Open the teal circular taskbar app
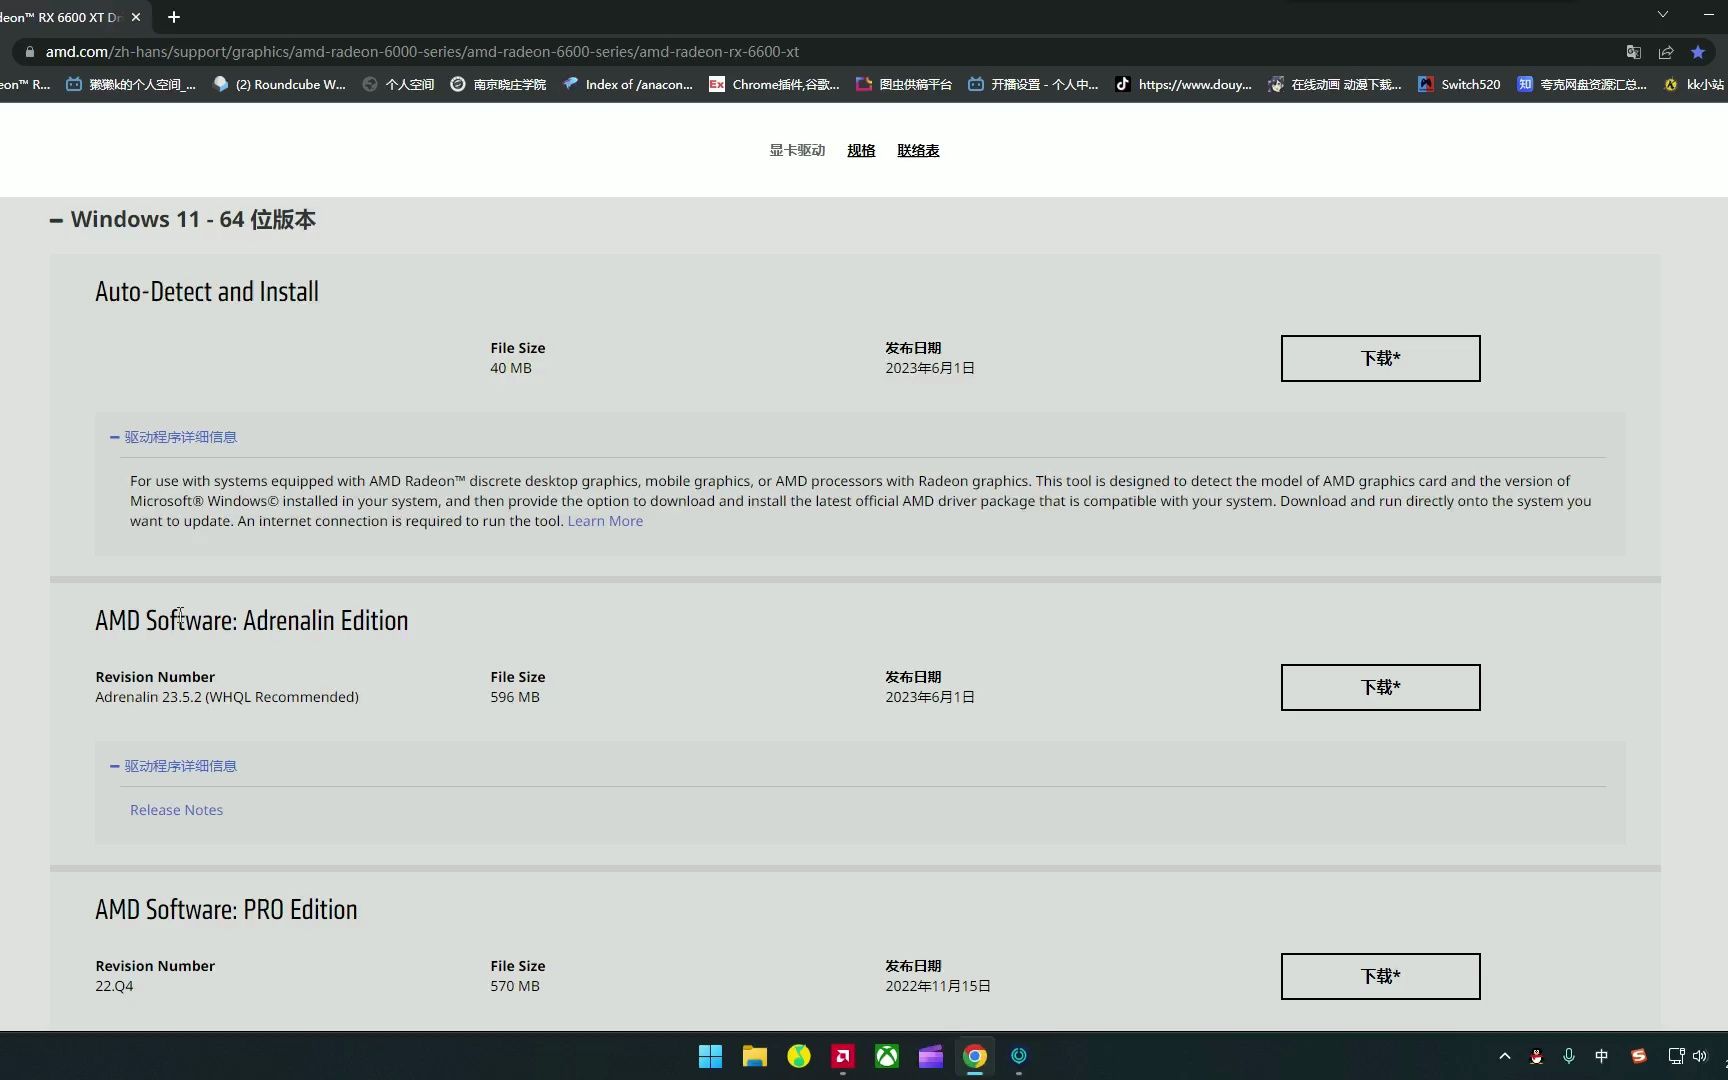The height and width of the screenshot is (1080, 1728). 1019,1056
